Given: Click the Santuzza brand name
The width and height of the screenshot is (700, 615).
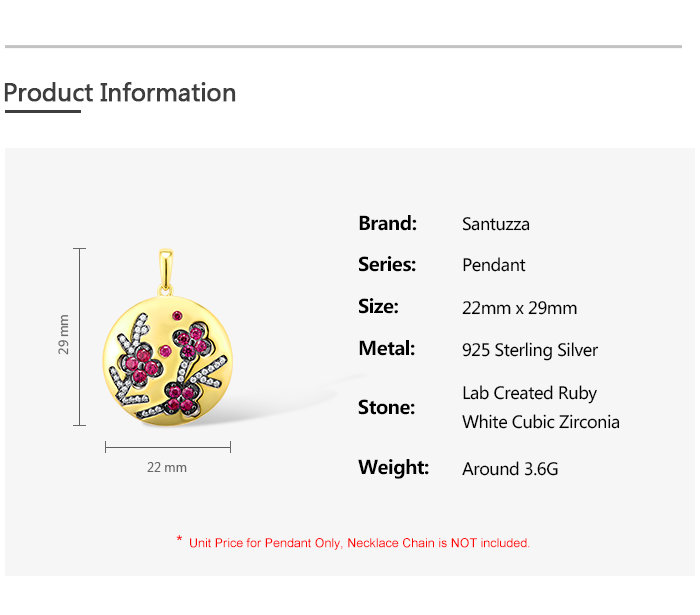Looking at the screenshot, I should pos(496,224).
